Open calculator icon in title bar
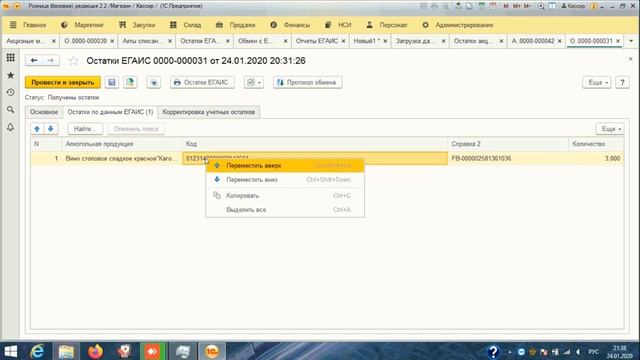The width and height of the screenshot is (640, 360). 482,6
